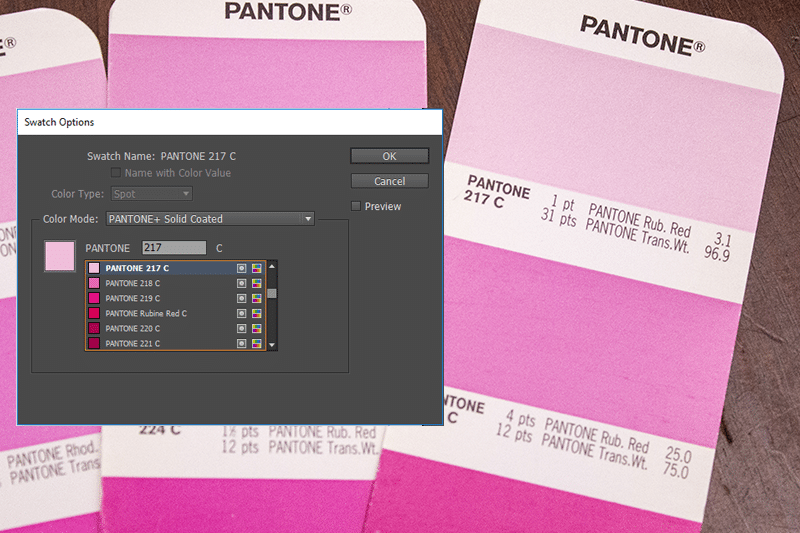Open the Color Type Spot dropdown
Image resolution: width=800 pixels, height=533 pixels.
152,194
